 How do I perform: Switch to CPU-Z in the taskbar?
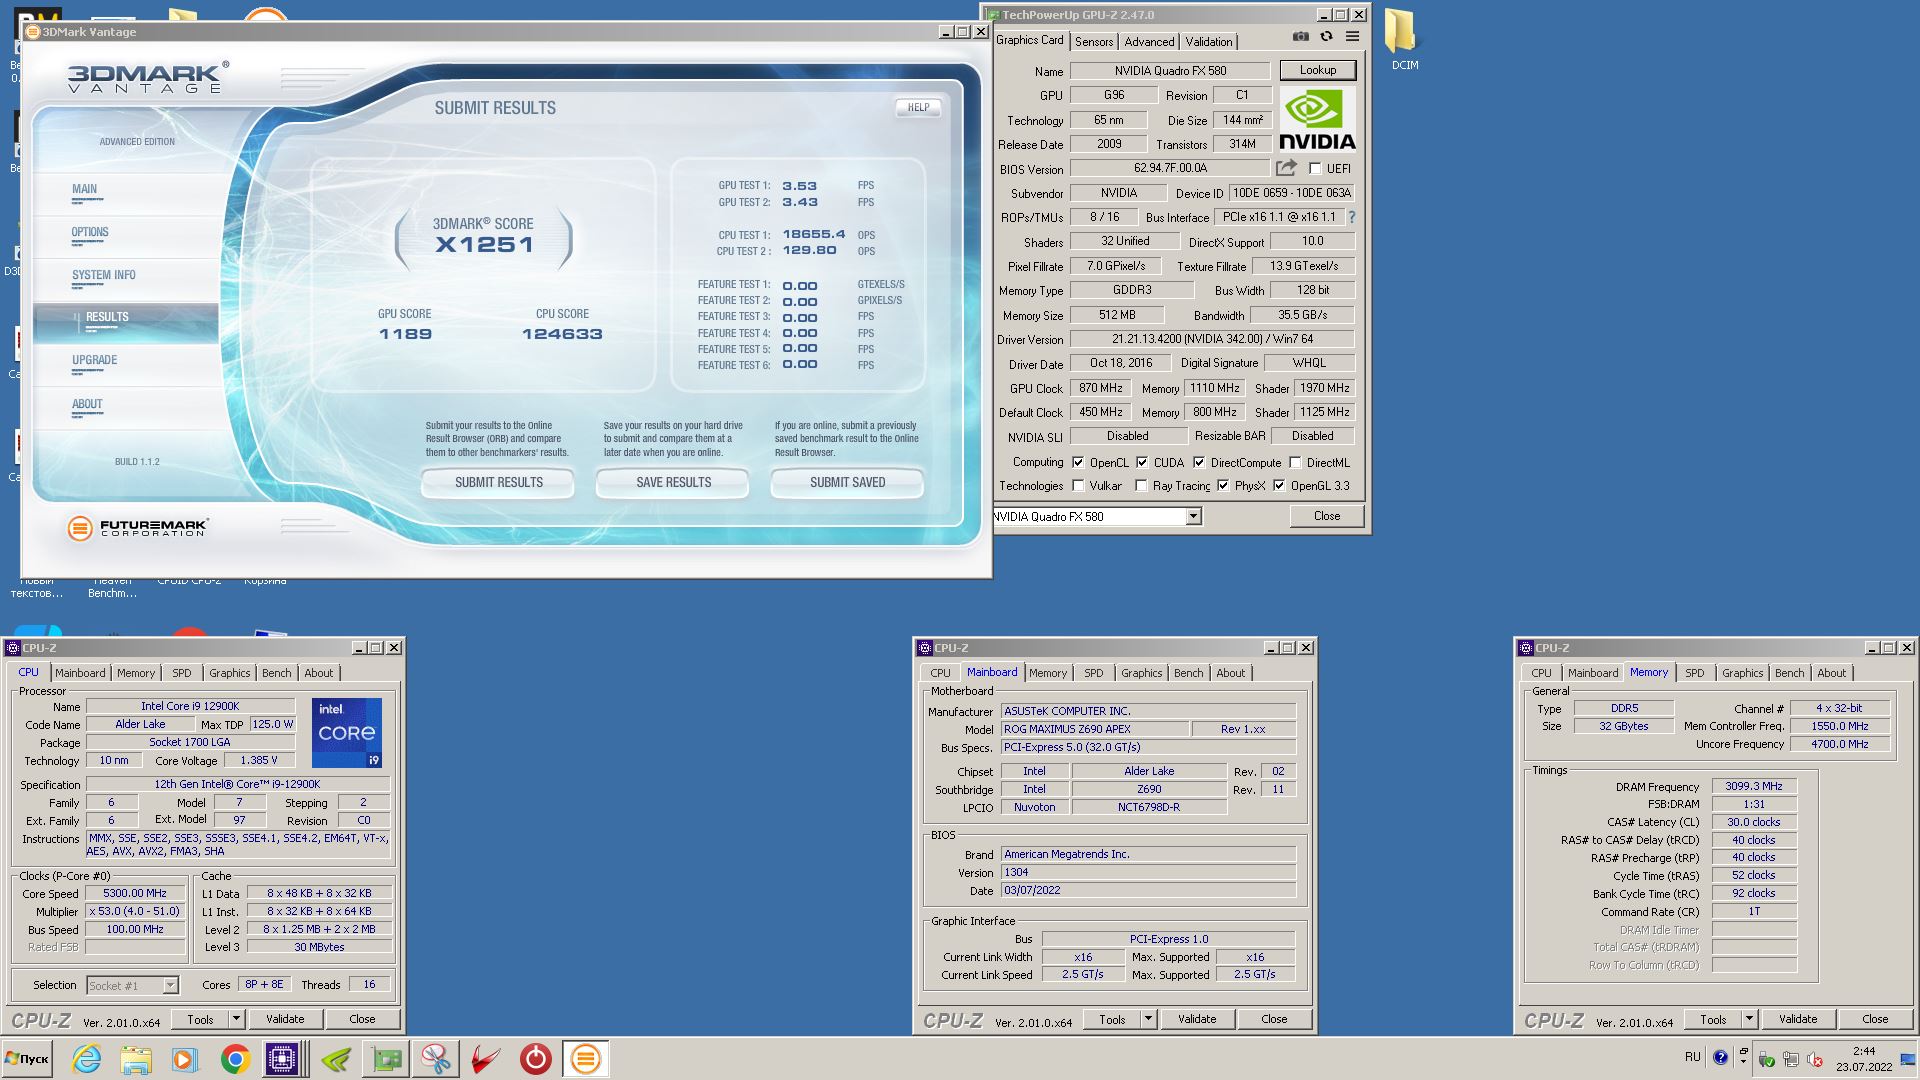(283, 1059)
